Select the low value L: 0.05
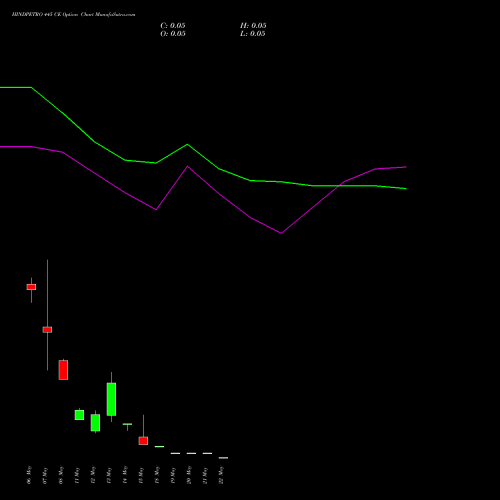 point(253,34)
